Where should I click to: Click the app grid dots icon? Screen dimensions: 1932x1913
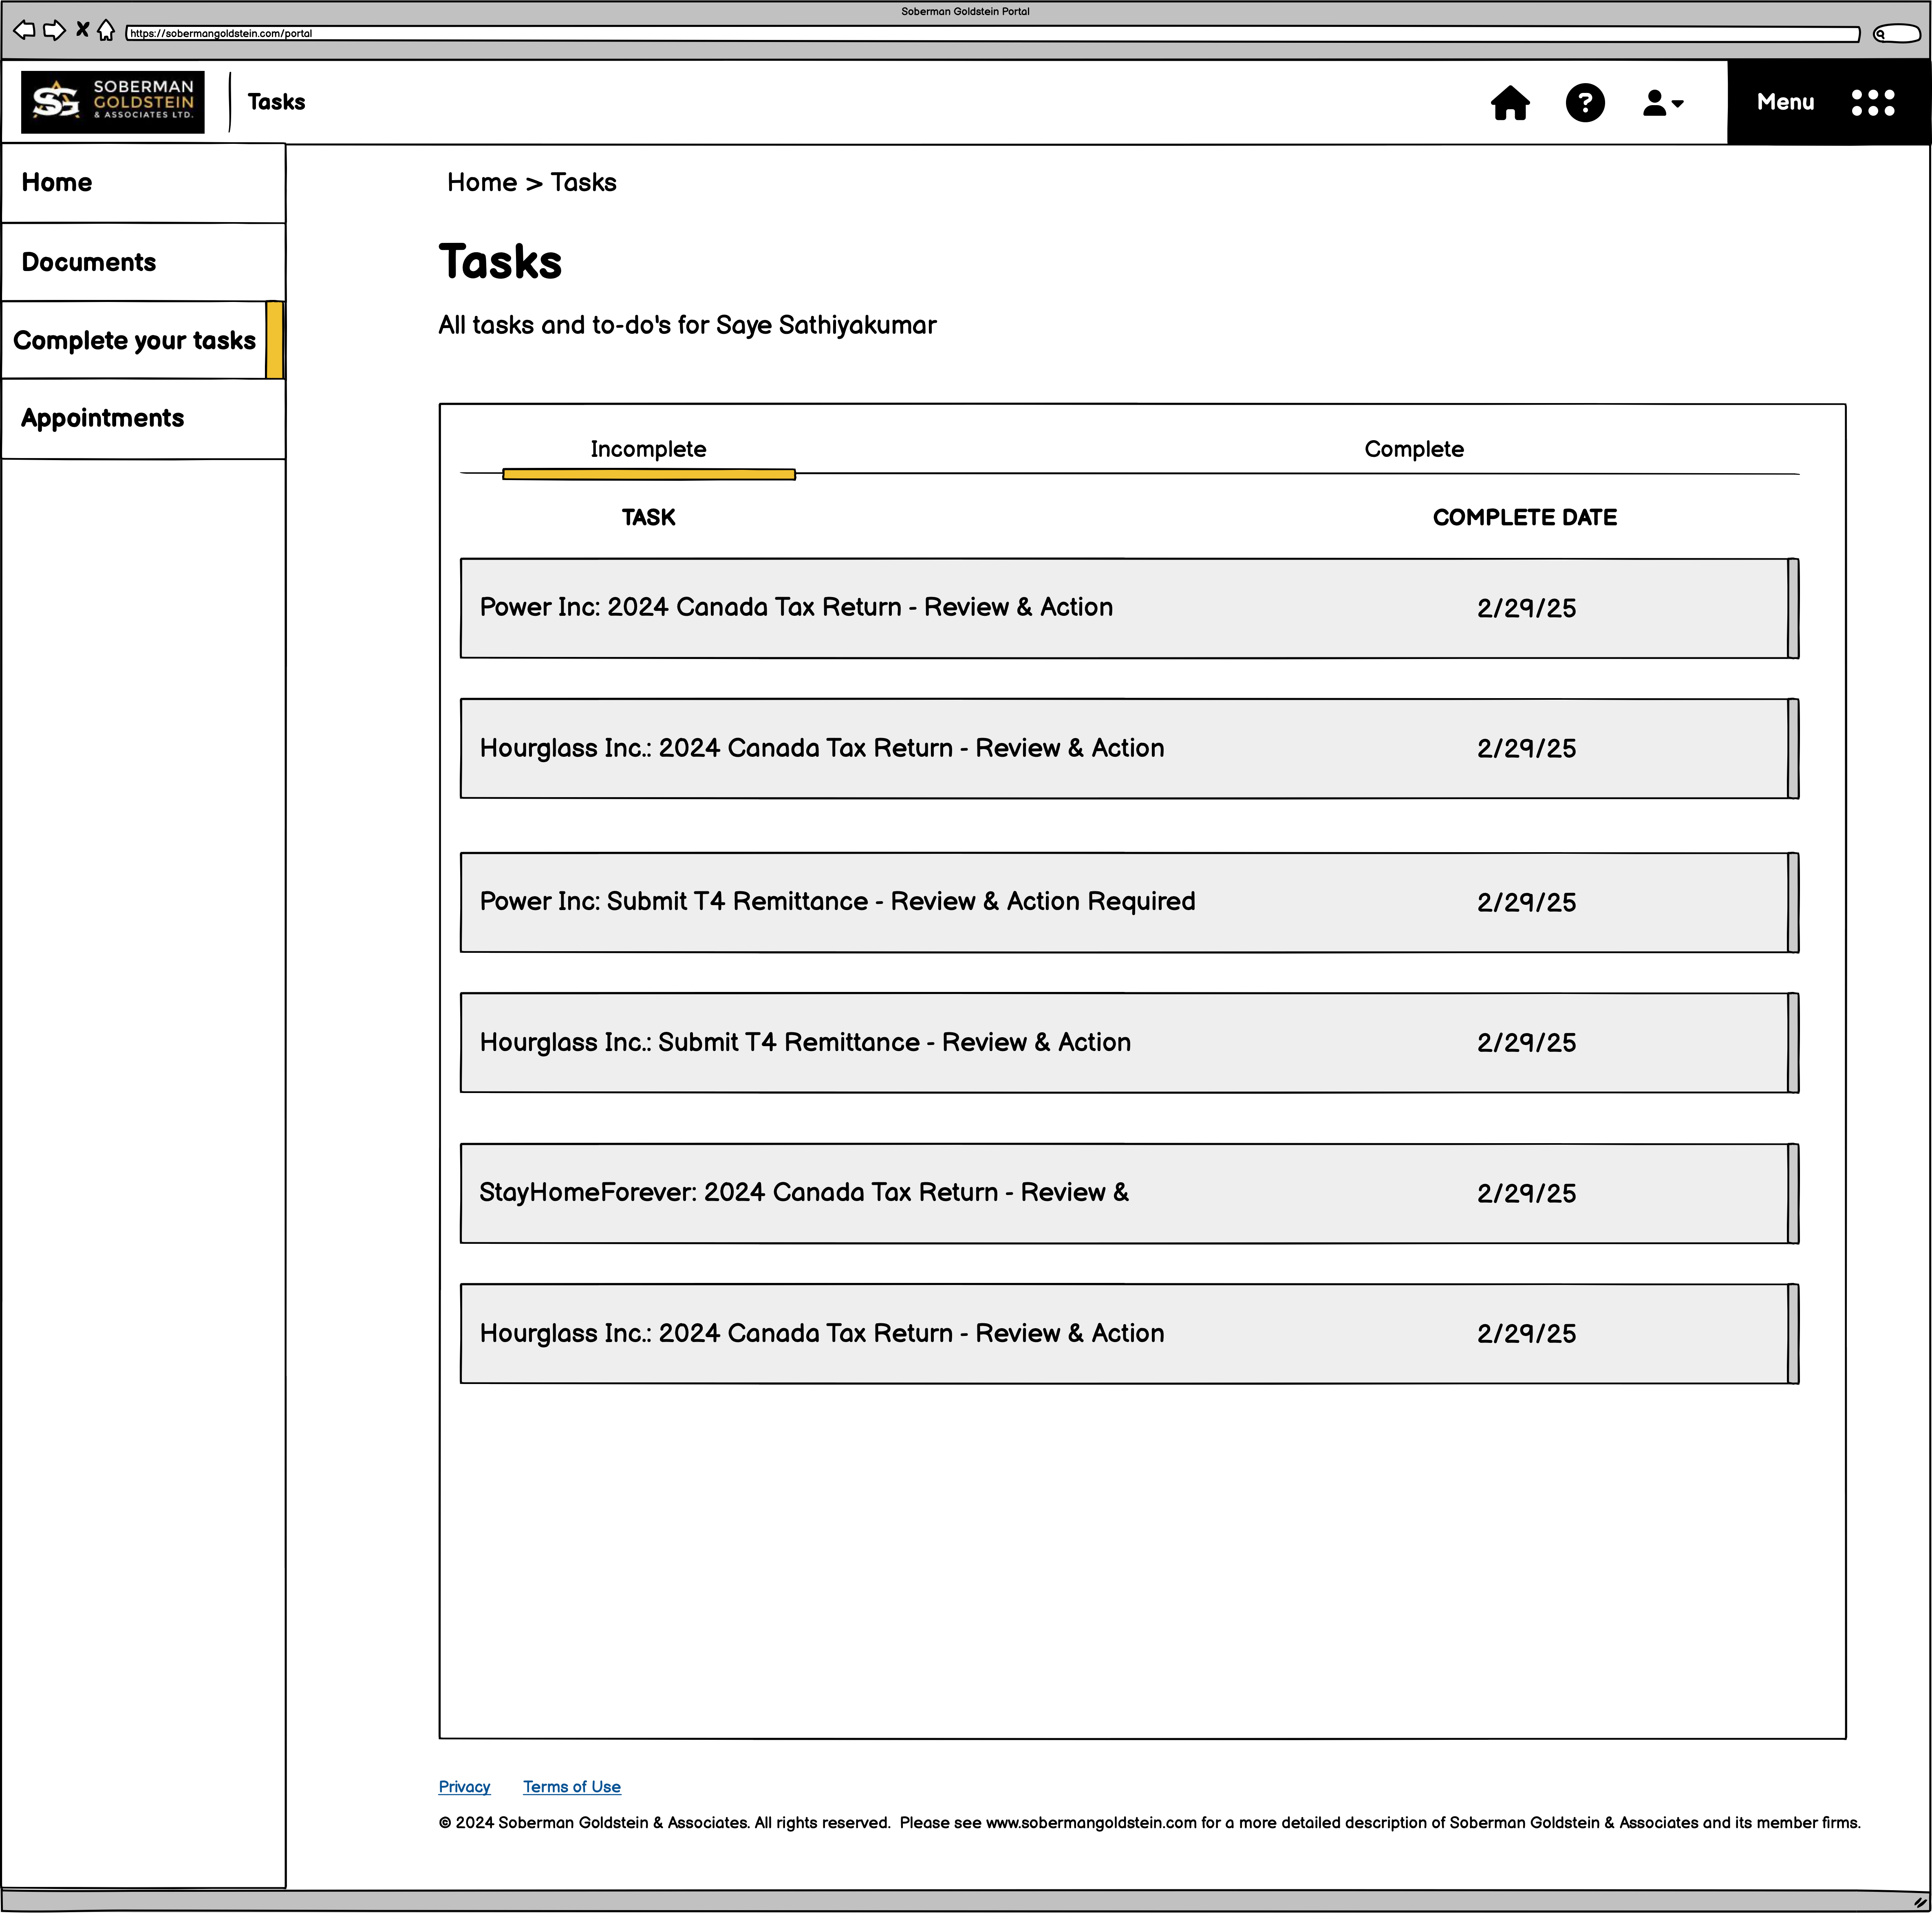pyautogui.click(x=1873, y=103)
